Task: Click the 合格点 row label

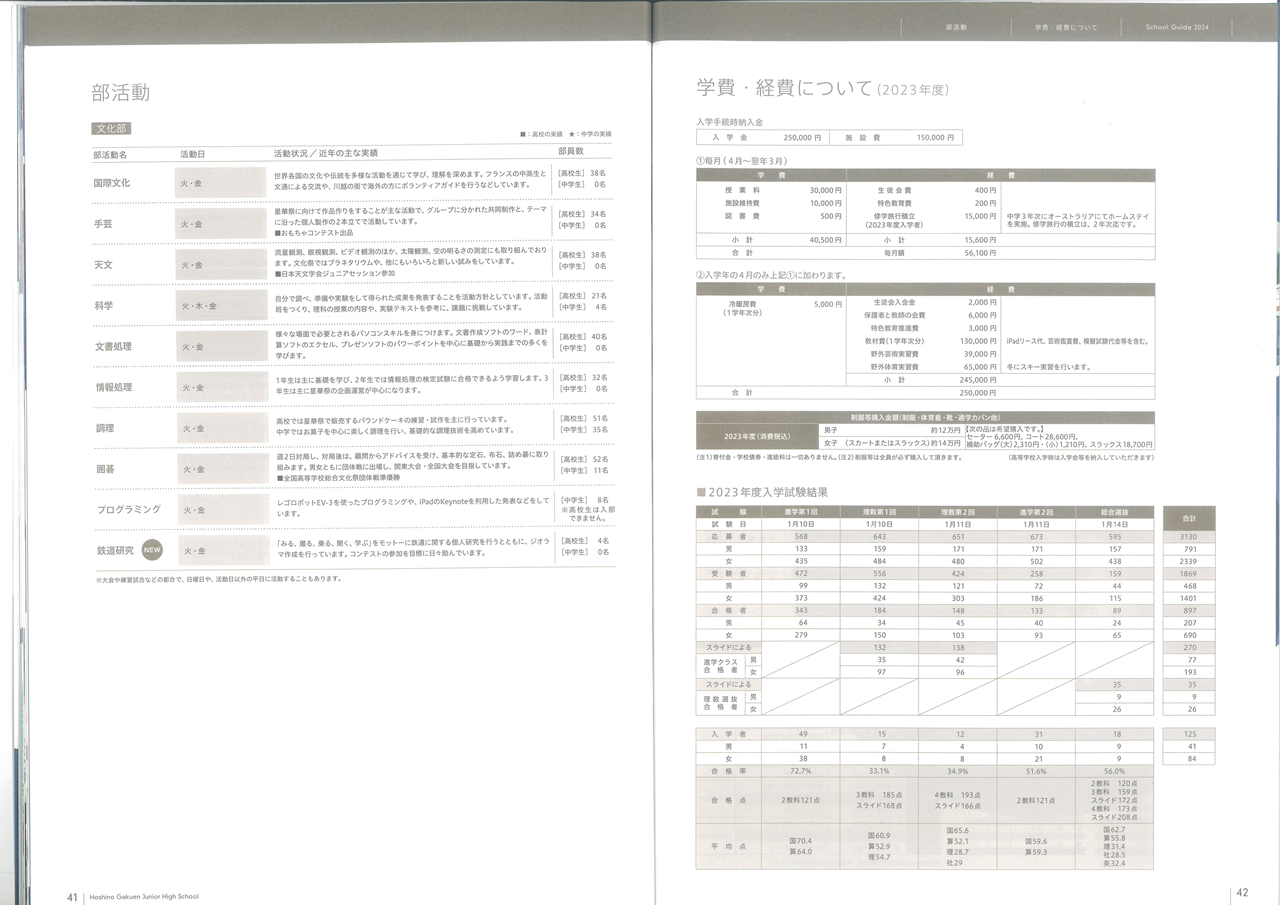Action: pyautogui.click(x=729, y=799)
